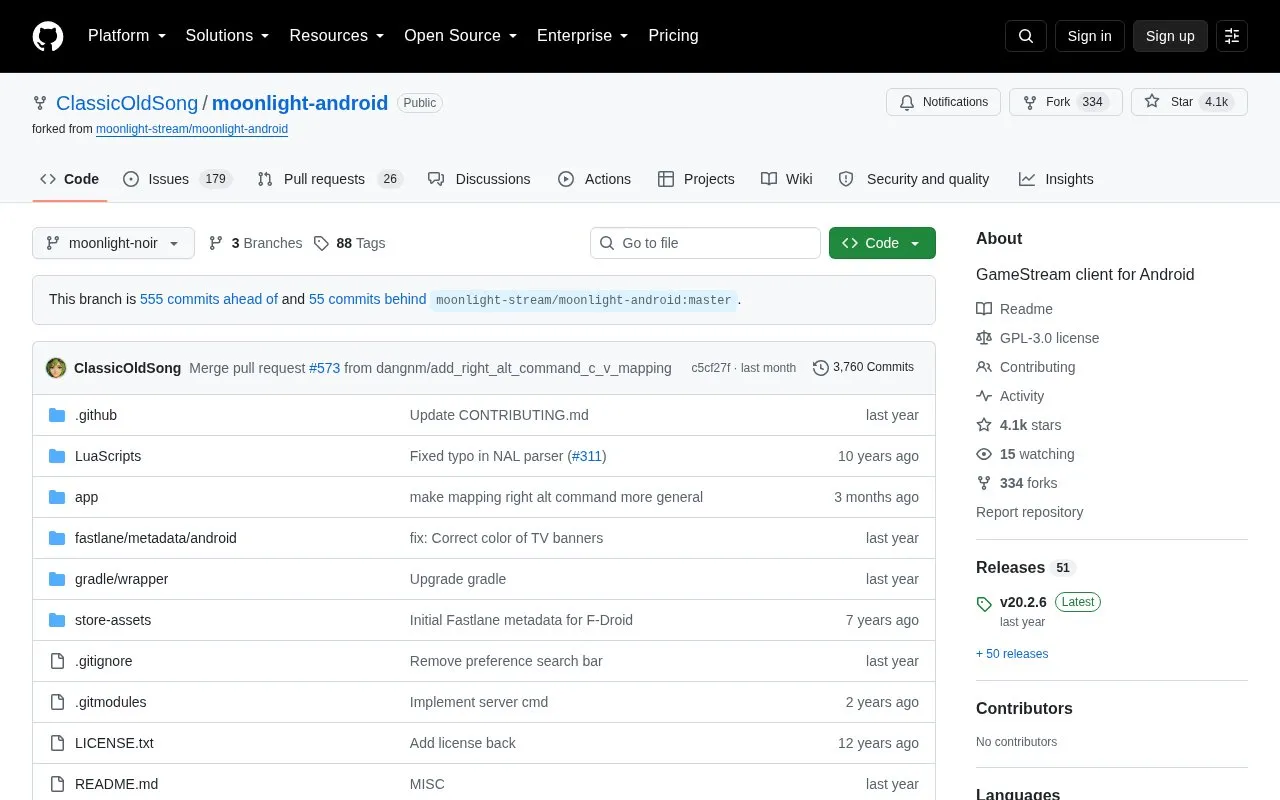Click the README.md file name

coord(116,784)
